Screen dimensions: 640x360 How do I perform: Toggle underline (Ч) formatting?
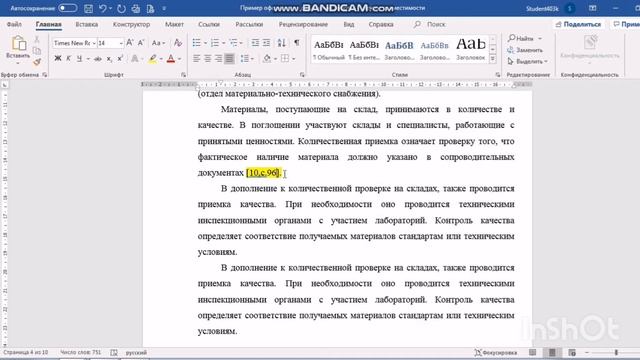point(79,59)
